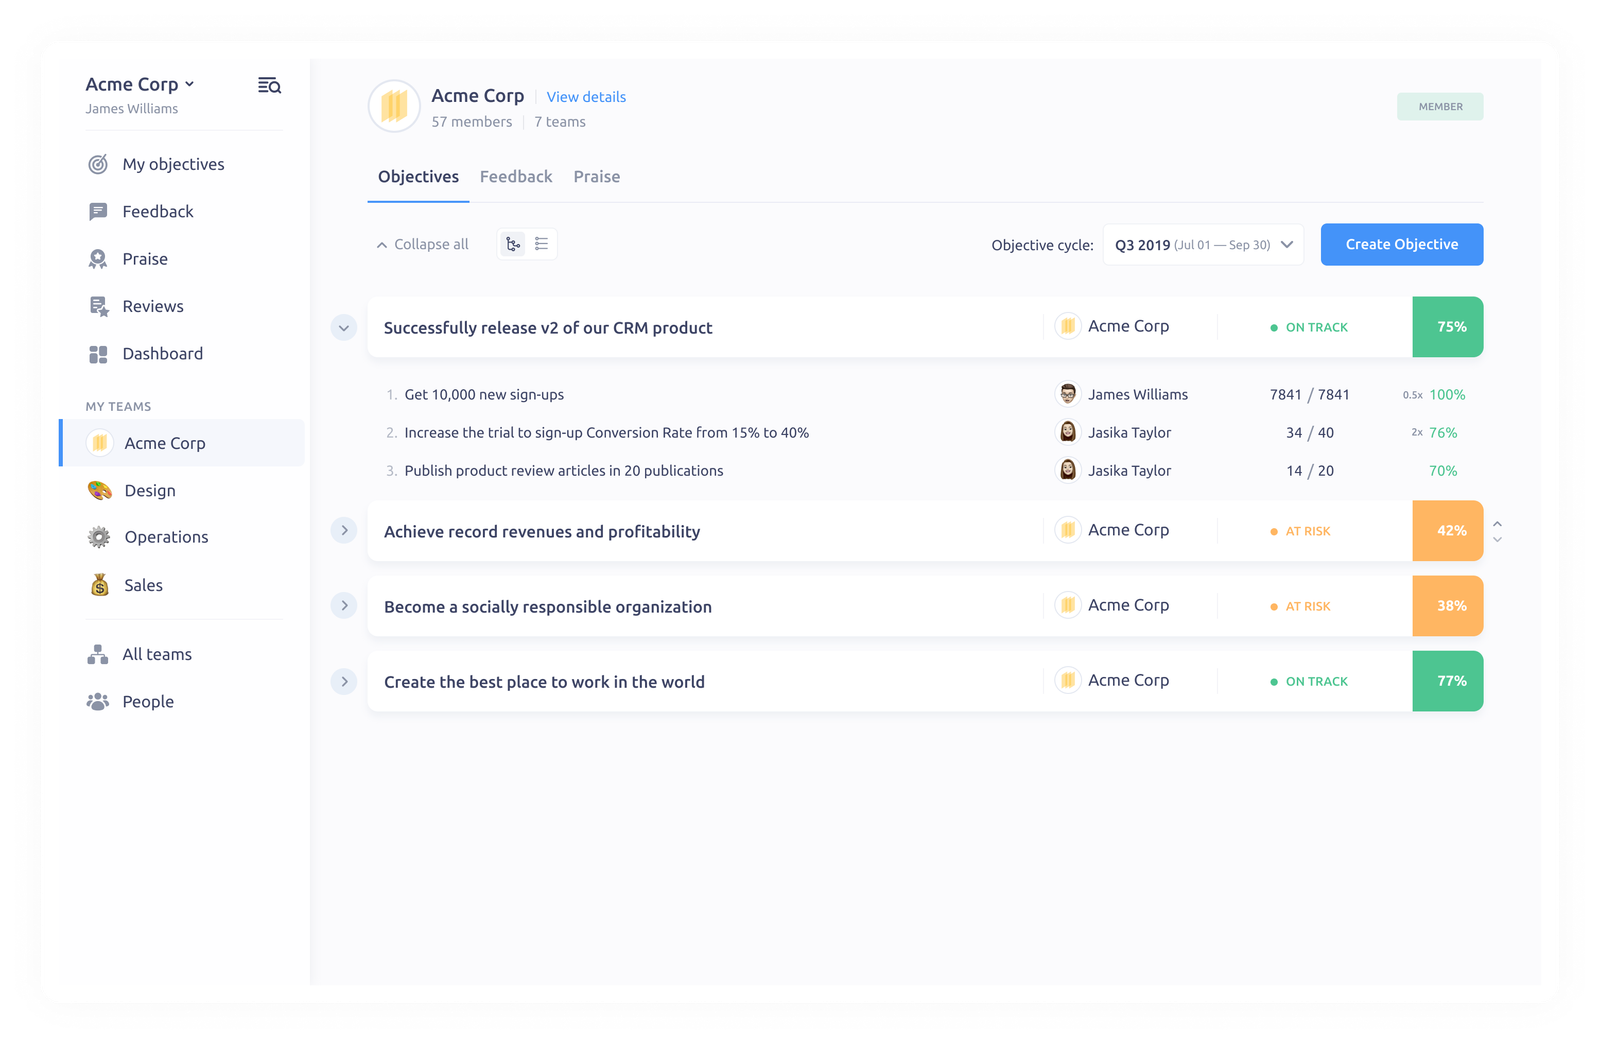Open My objectives in the sidebar
Viewport: 1600px width, 1044px height.
(x=172, y=164)
